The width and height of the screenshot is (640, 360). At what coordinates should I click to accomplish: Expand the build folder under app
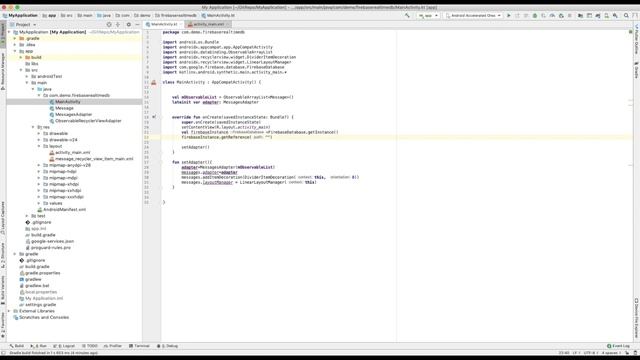tap(21, 58)
